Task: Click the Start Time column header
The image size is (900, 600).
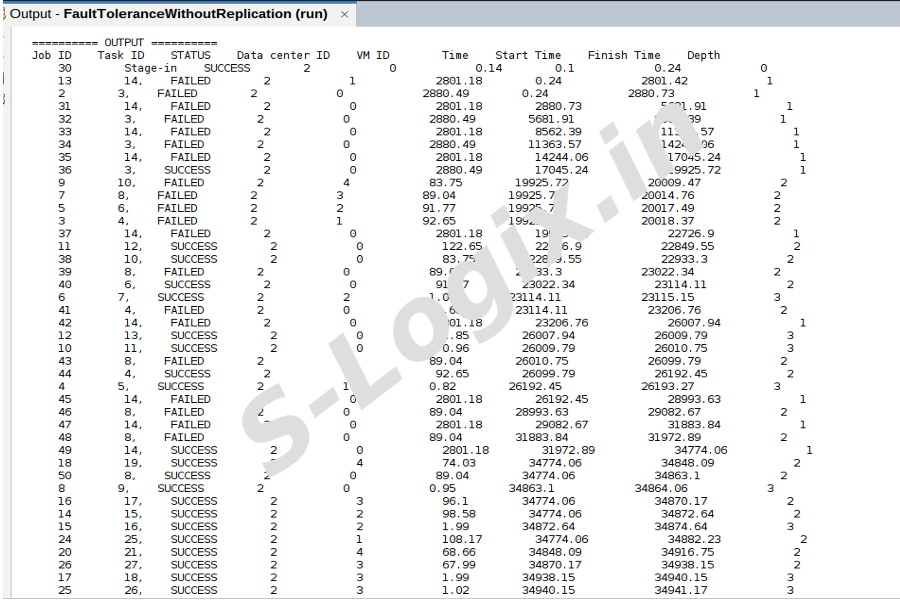Action: point(528,56)
